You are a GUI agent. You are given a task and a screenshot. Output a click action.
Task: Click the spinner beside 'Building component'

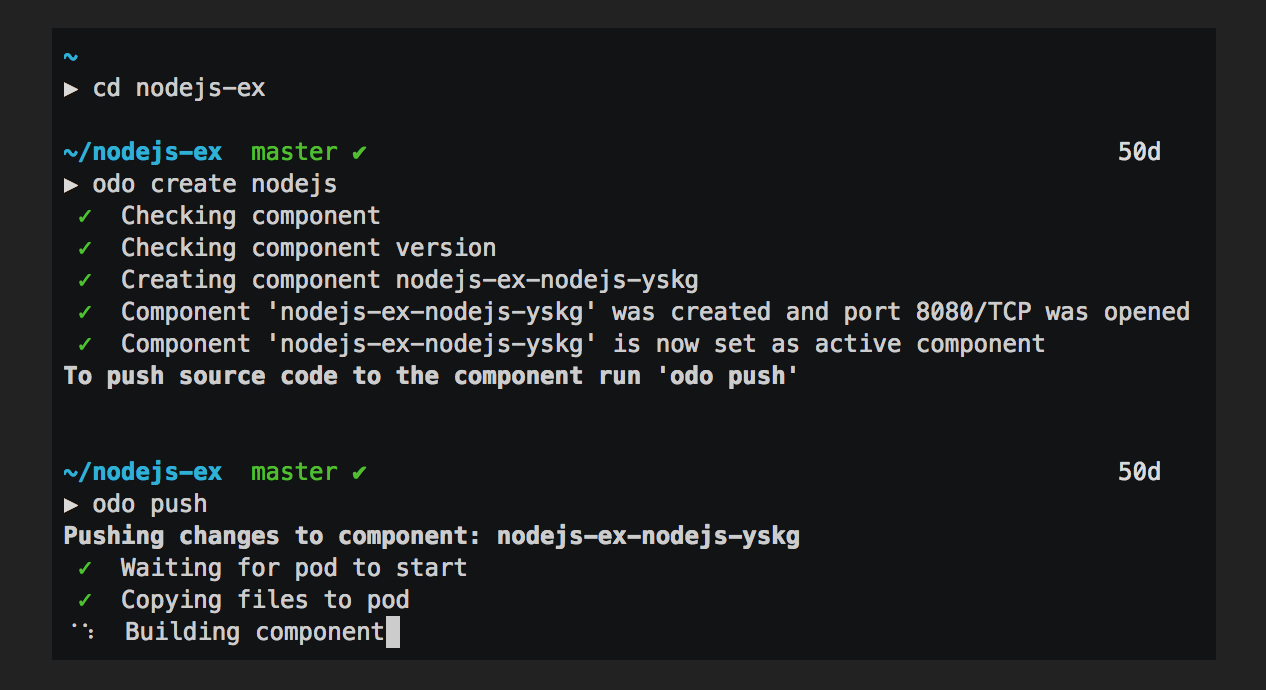(x=83, y=632)
